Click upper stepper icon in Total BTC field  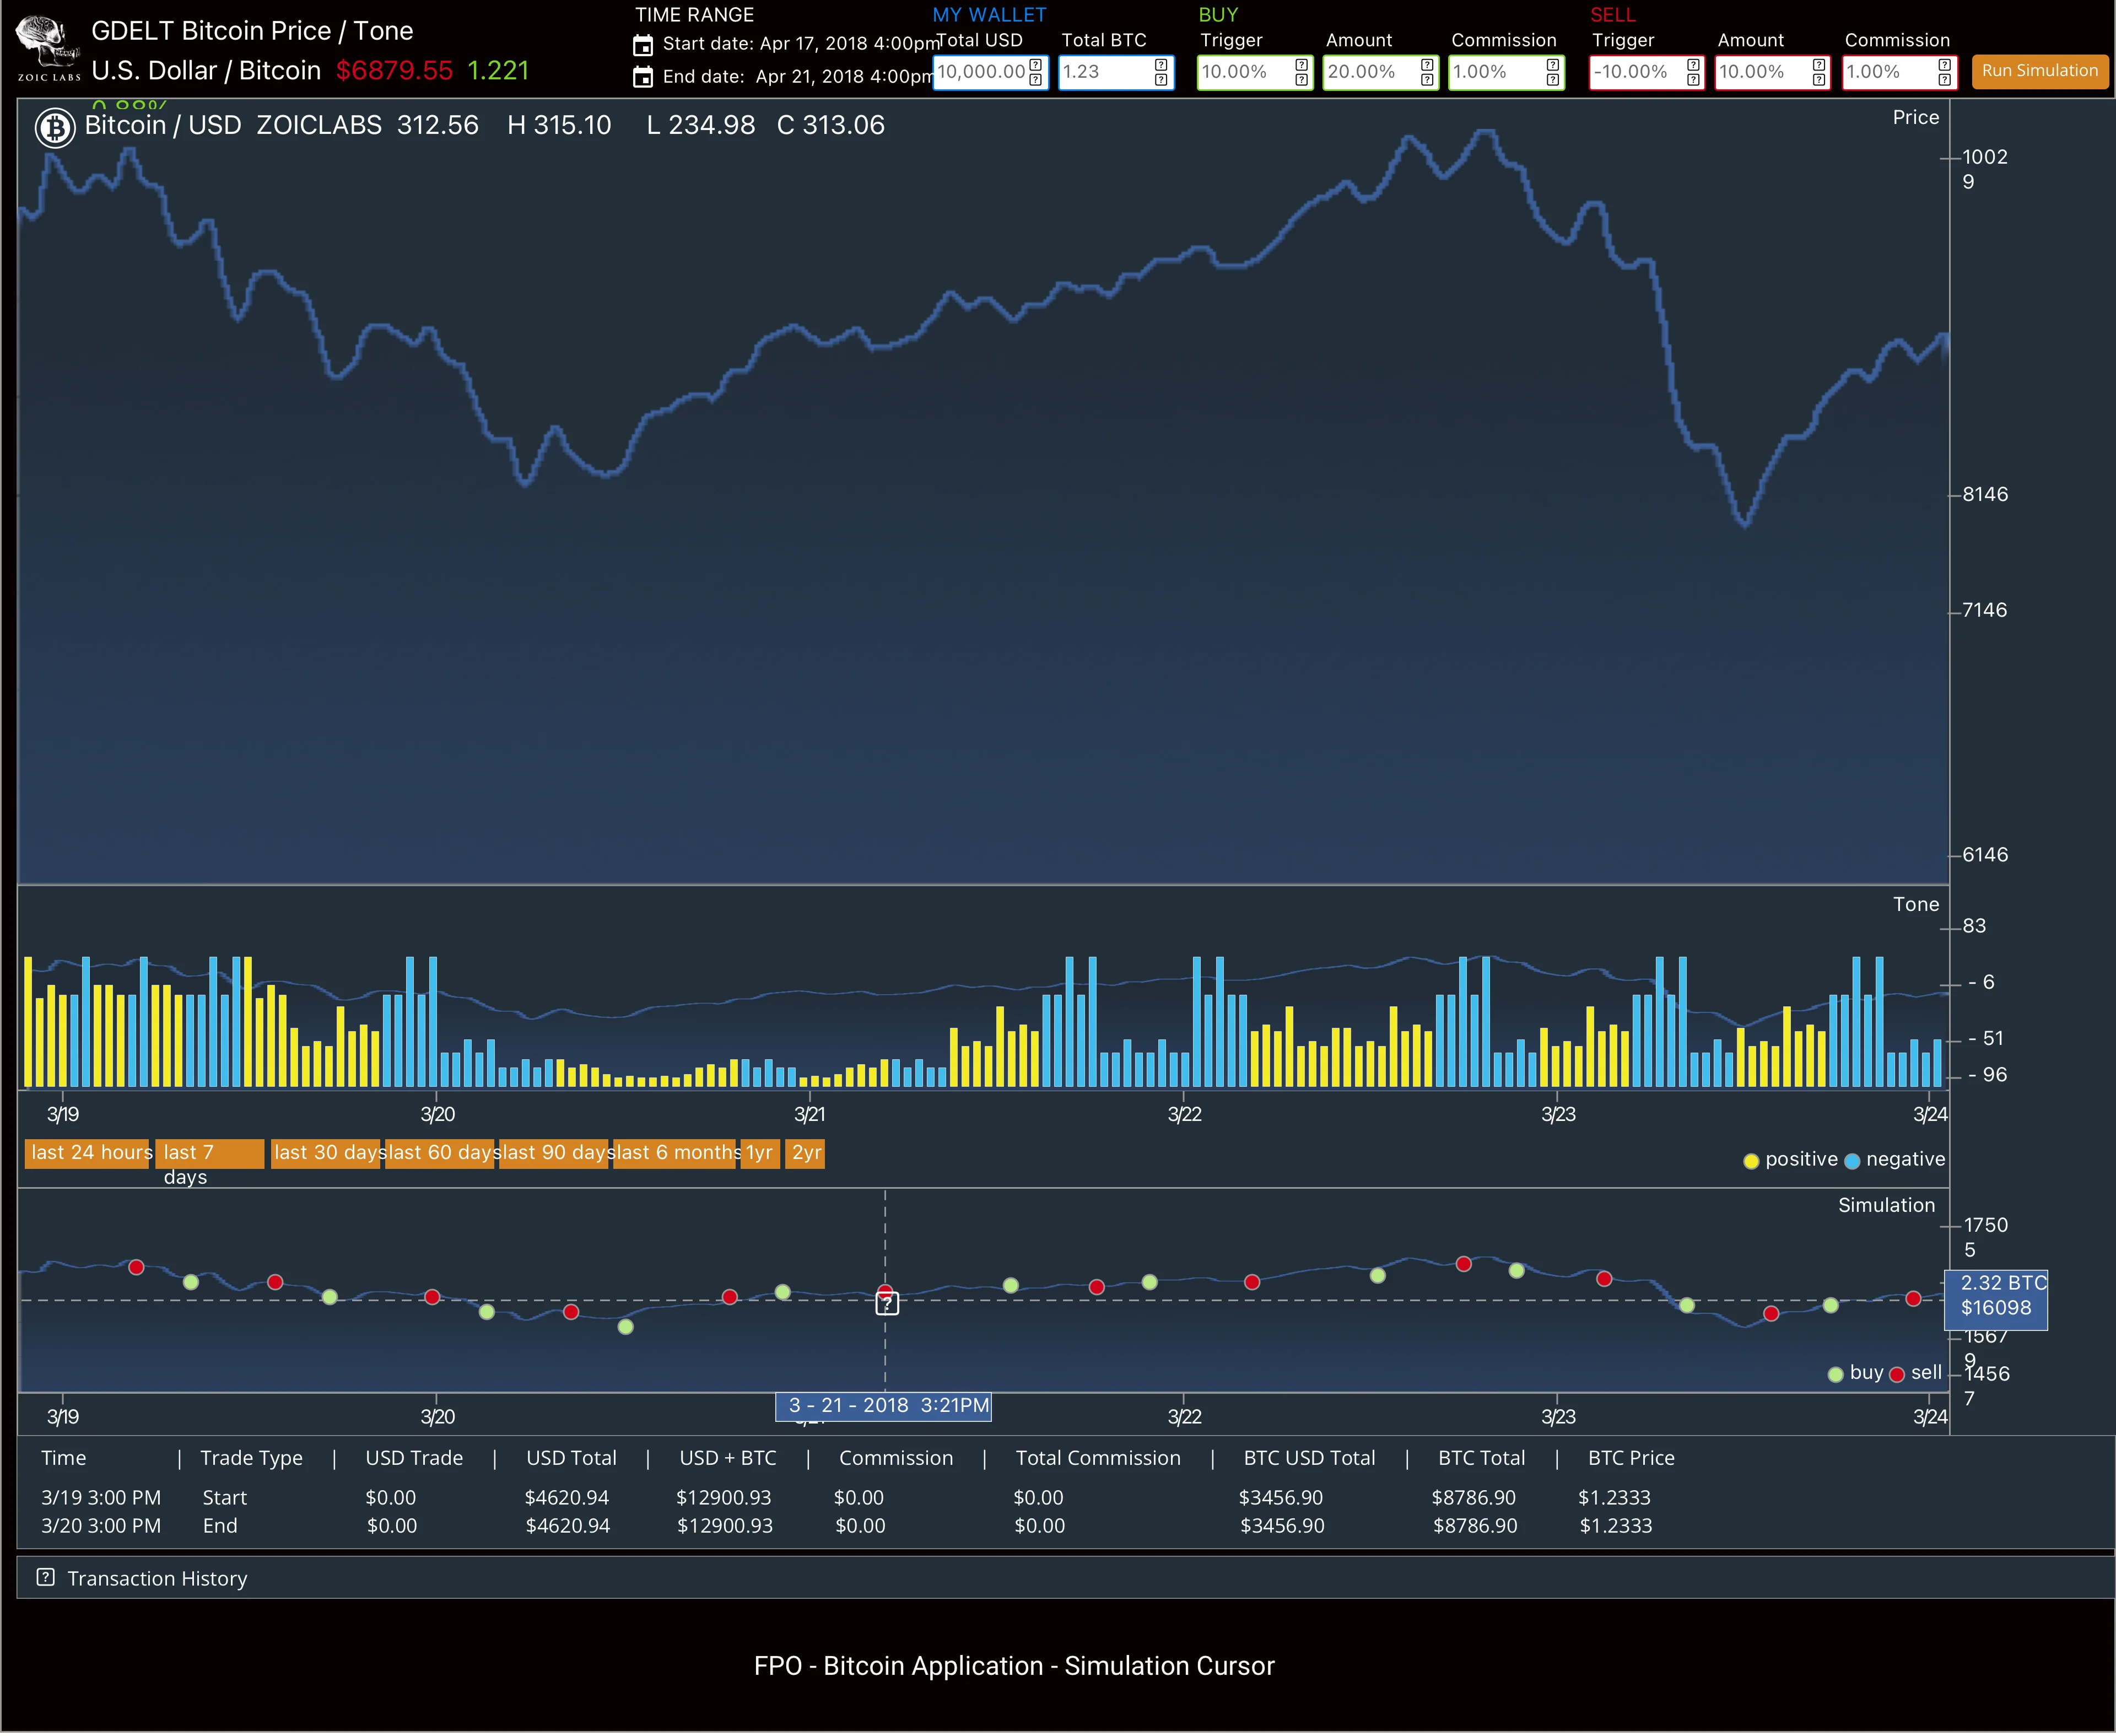click(1160, 65)
